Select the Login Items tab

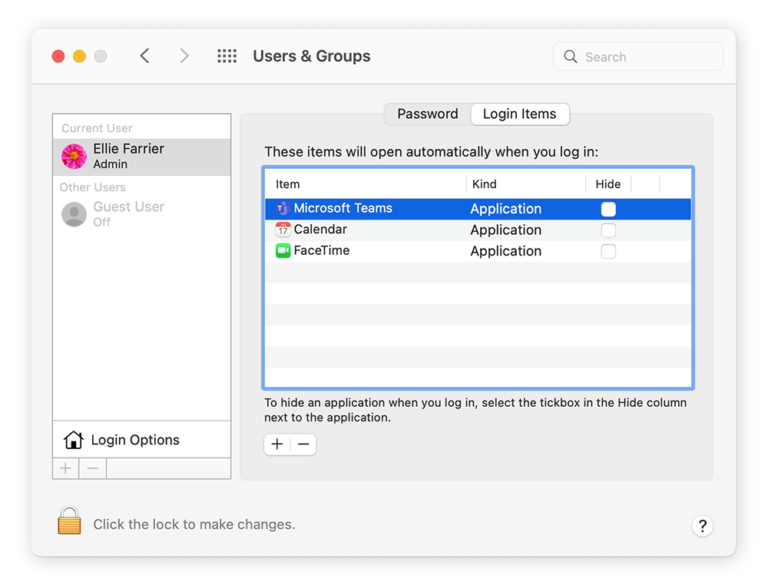(x=520, y=114)
